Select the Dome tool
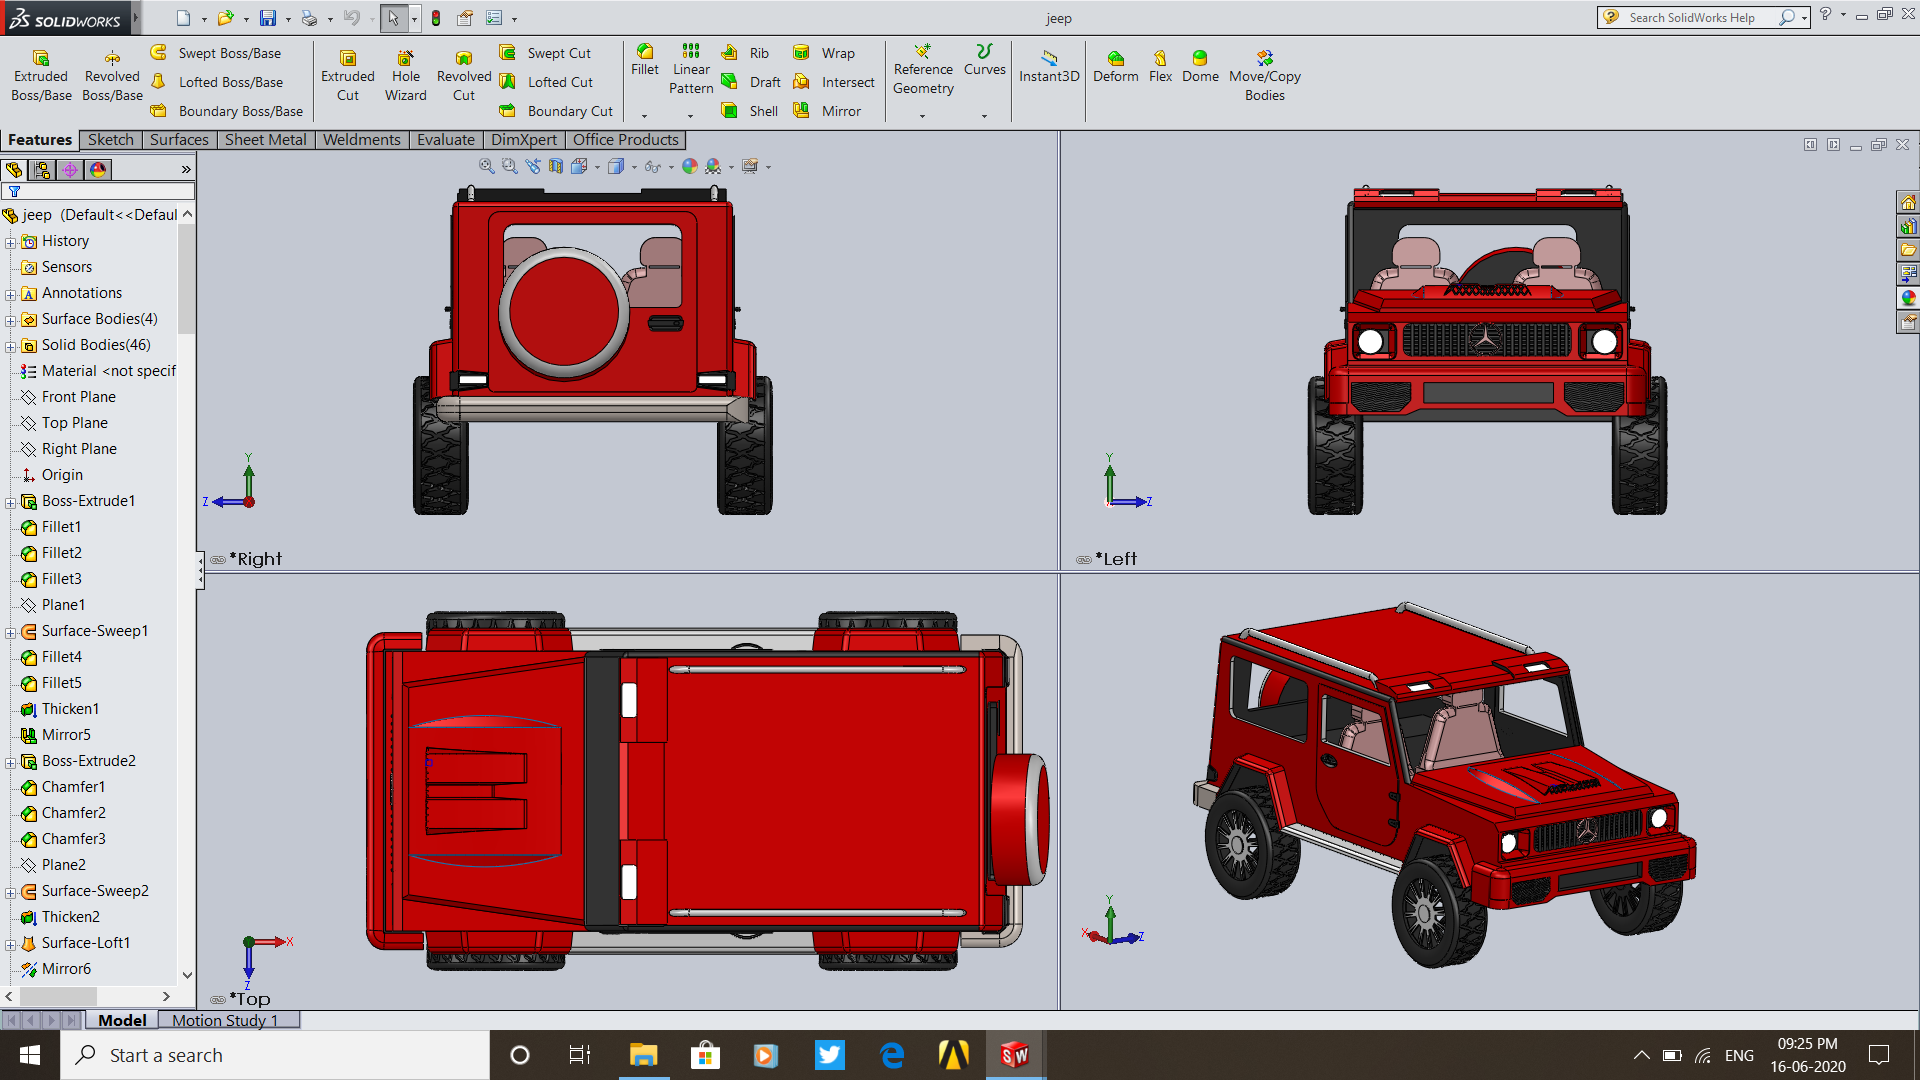The height and width of the screenshot is (1080, 1920). [x=1200, y=67]
